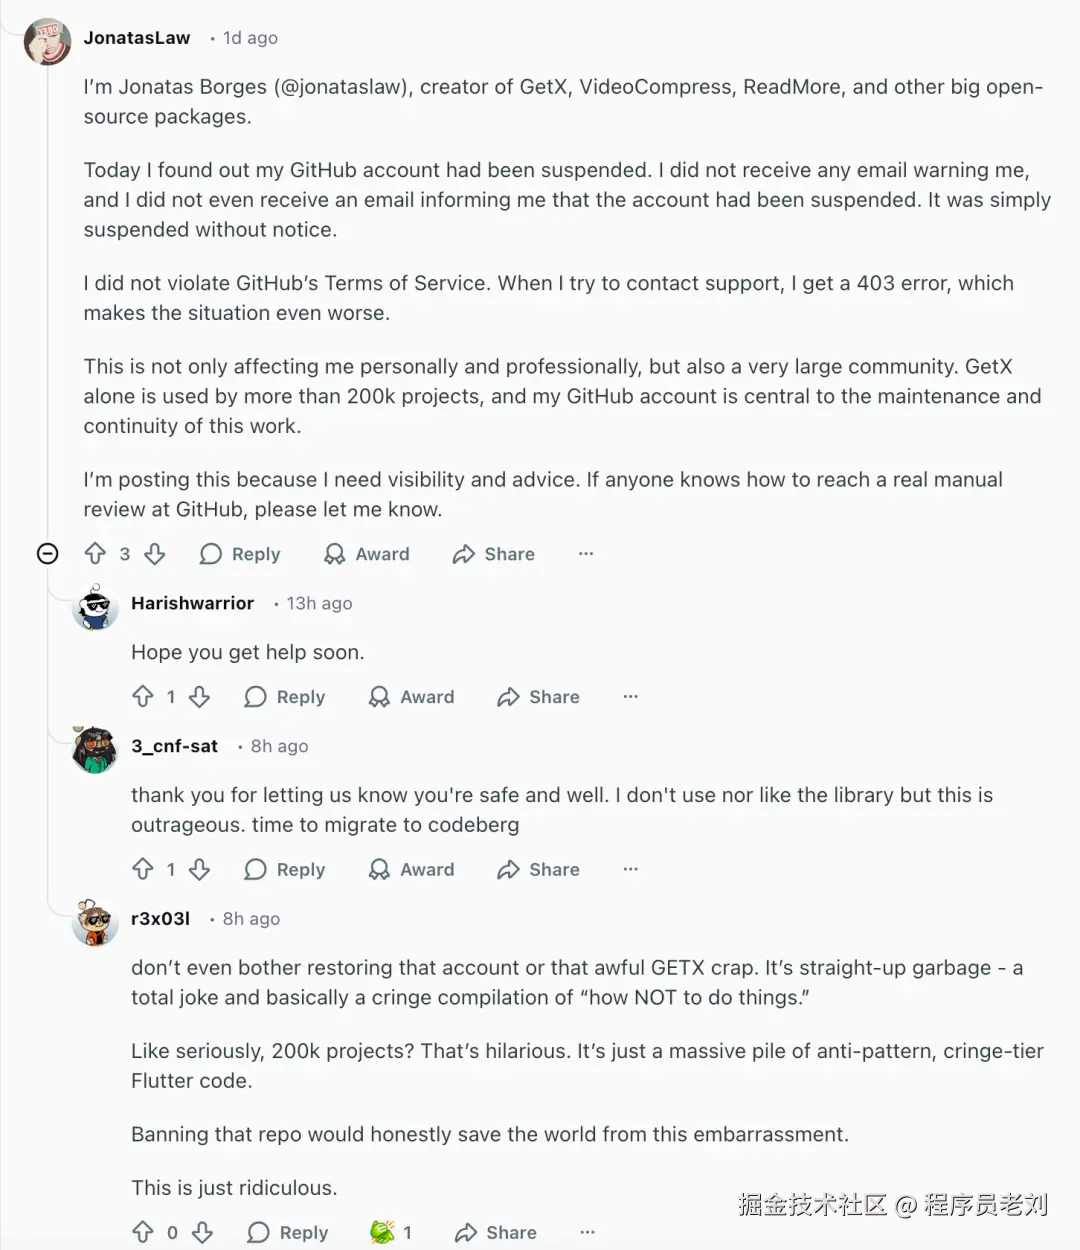Share JonatasLaw's comment
This screenshot has width=1080, height=1250.
pos(493,554)
